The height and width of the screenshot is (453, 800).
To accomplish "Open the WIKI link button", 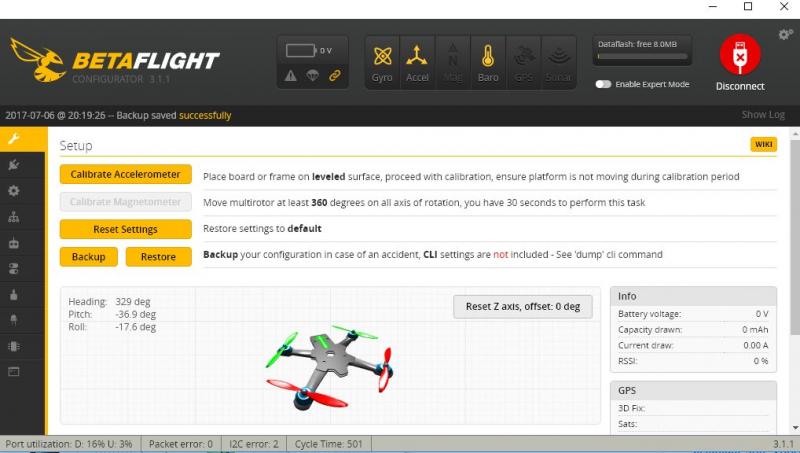I will [763, 144].
